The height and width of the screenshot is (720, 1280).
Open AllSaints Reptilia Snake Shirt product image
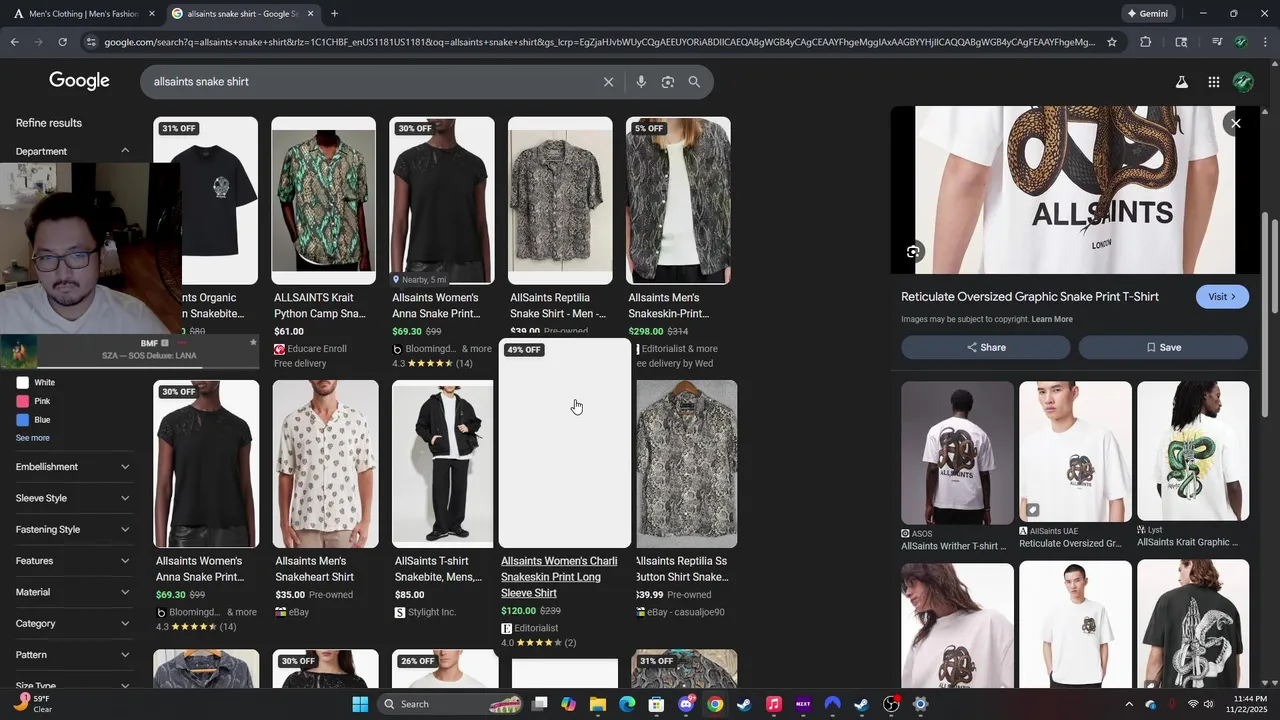(x=560, y=201)
